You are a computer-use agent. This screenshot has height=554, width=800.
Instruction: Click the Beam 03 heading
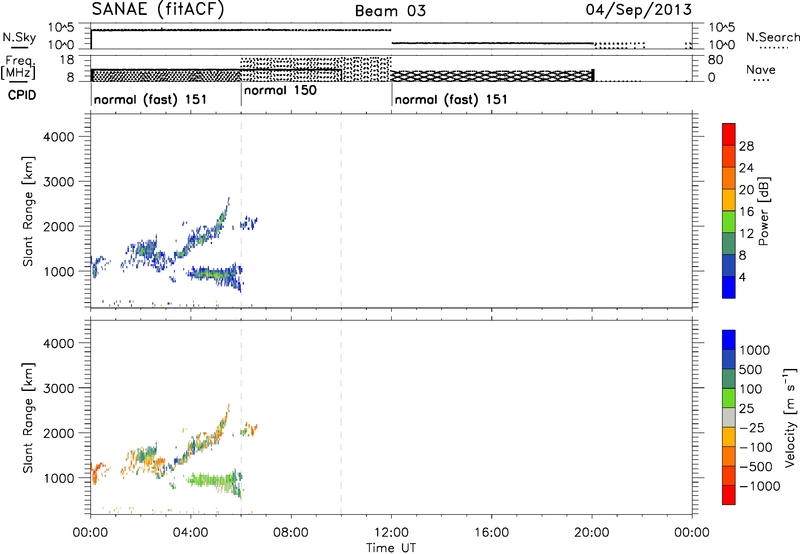coord(390,10)
